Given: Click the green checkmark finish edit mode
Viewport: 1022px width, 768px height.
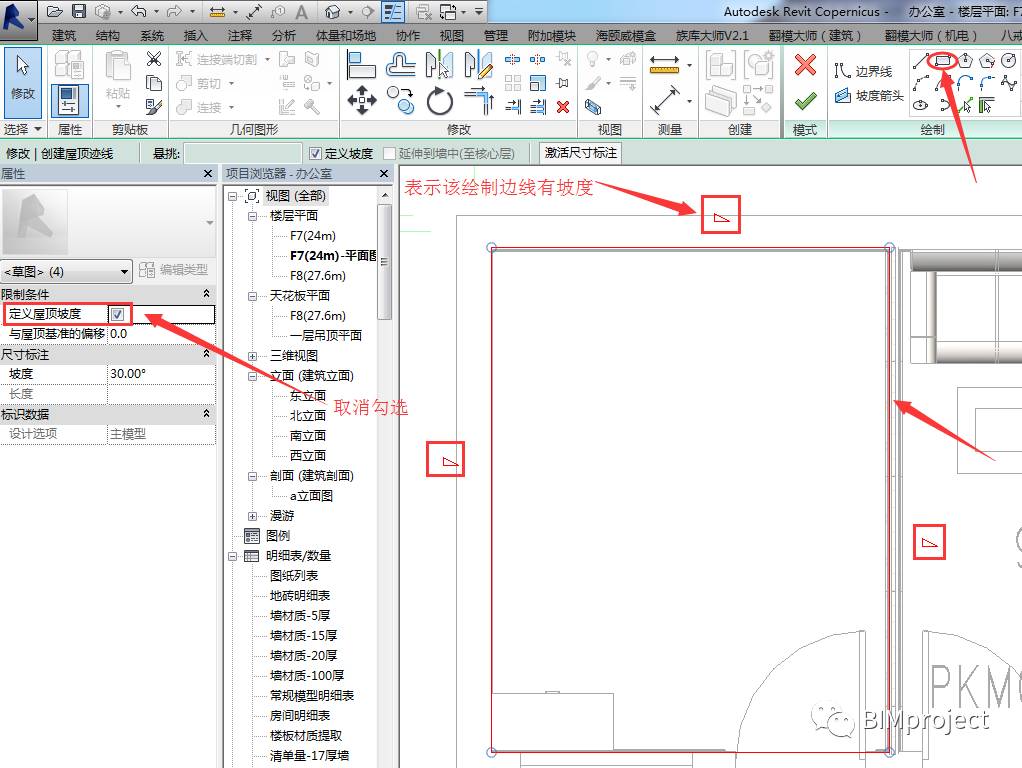Looking at the screenshot, I should [x=806, y=100].
